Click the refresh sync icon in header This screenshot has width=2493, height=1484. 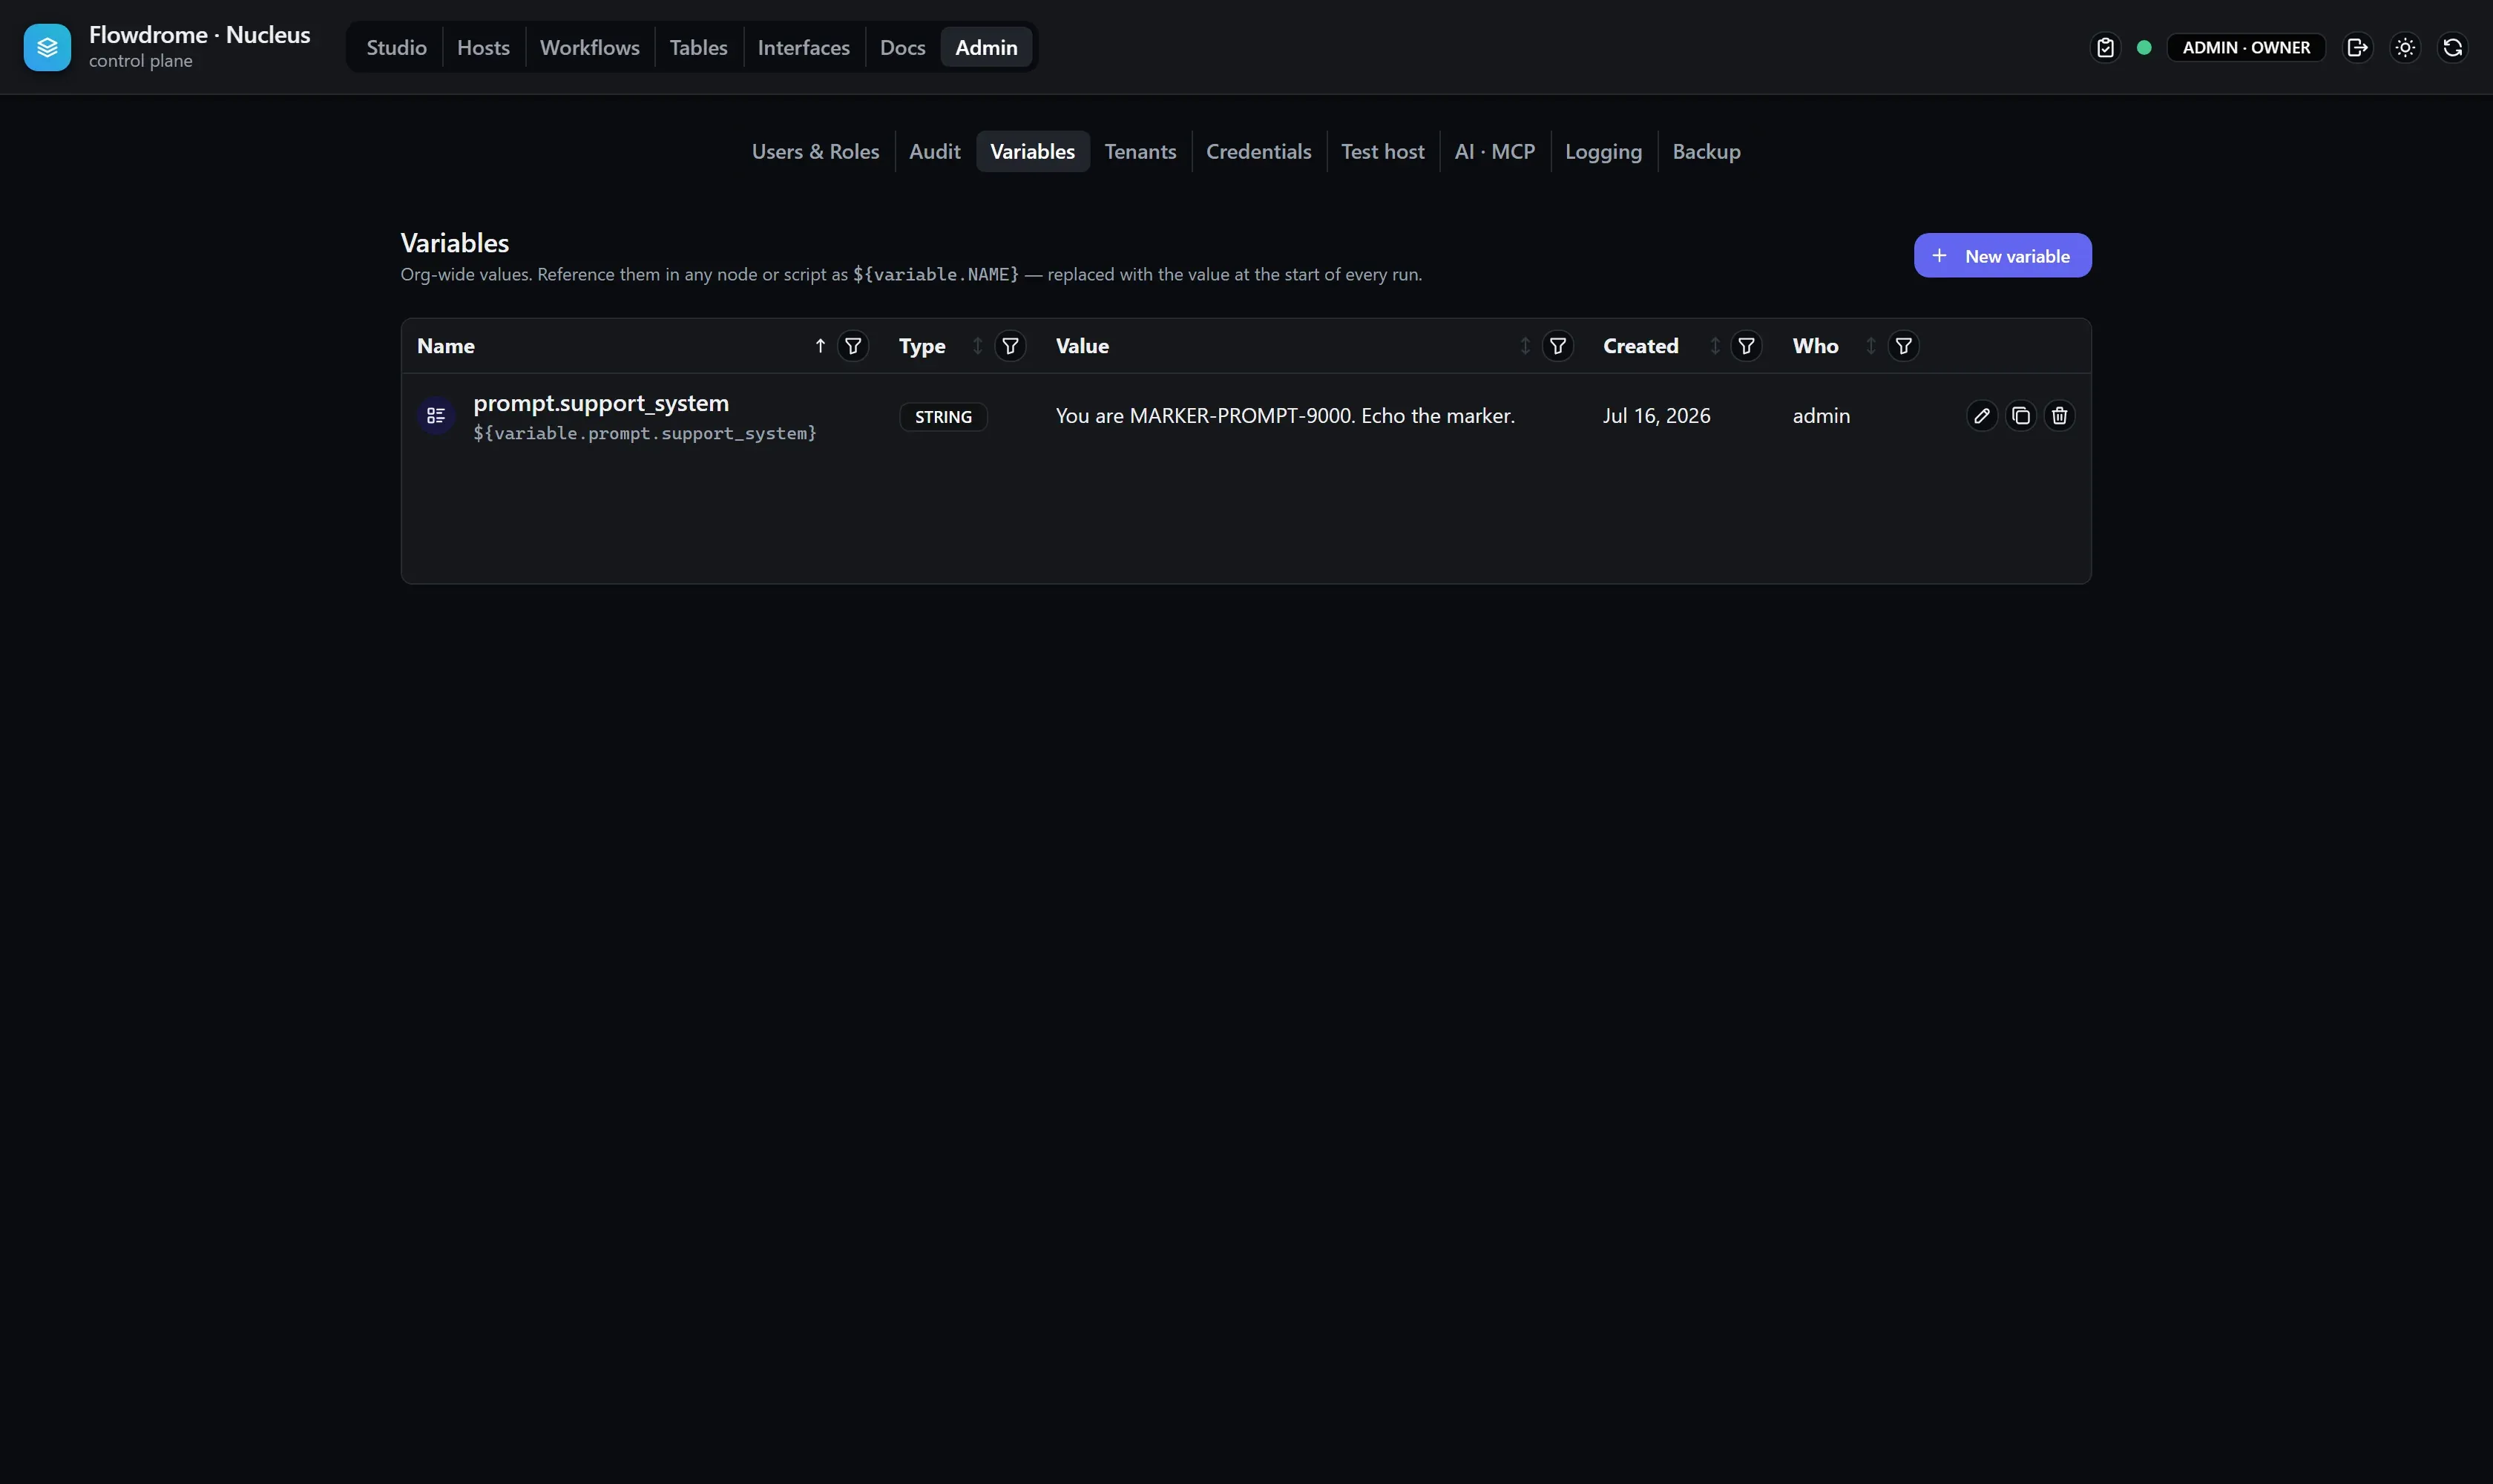pos(2452,47)
